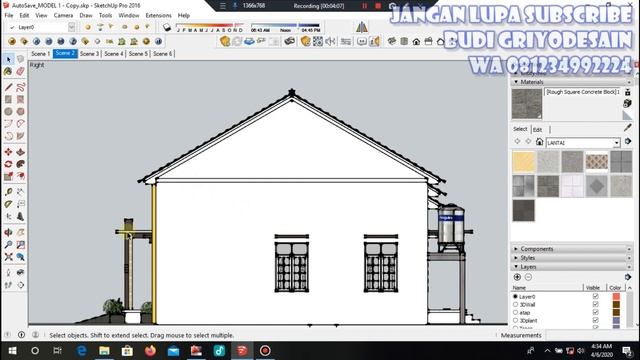The width and height of the screenshot is (640, 360).
Task: Select the Circle tool
Action: [9, 111]
